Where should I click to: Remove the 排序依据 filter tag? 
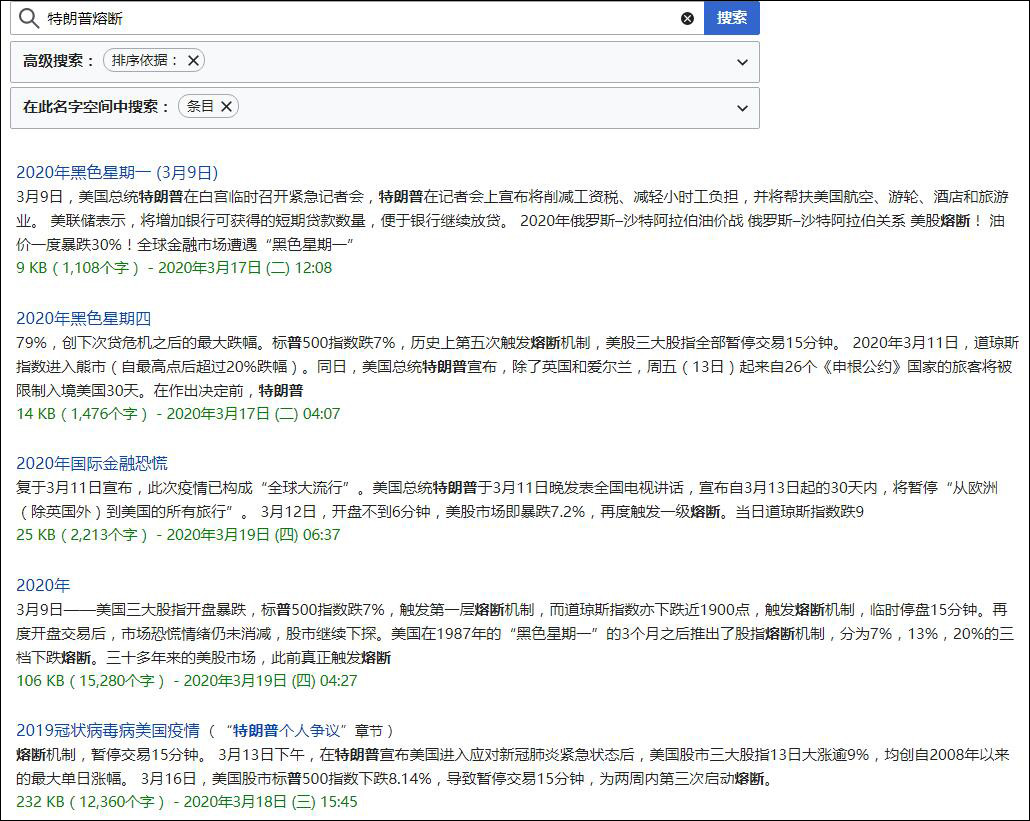194,60
